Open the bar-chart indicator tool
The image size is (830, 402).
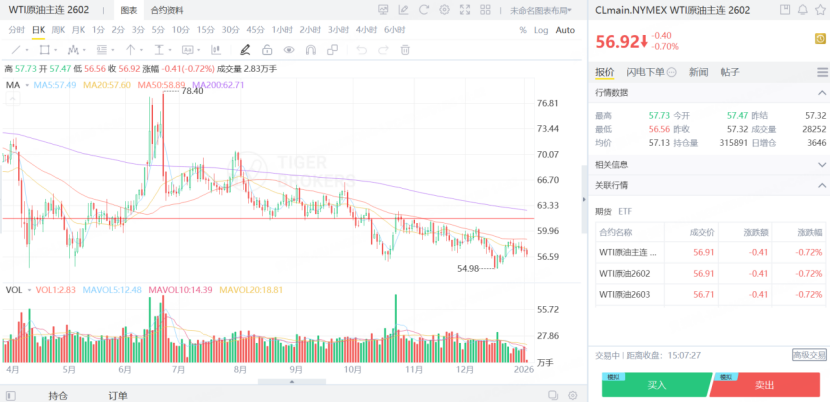click(215, 50)
